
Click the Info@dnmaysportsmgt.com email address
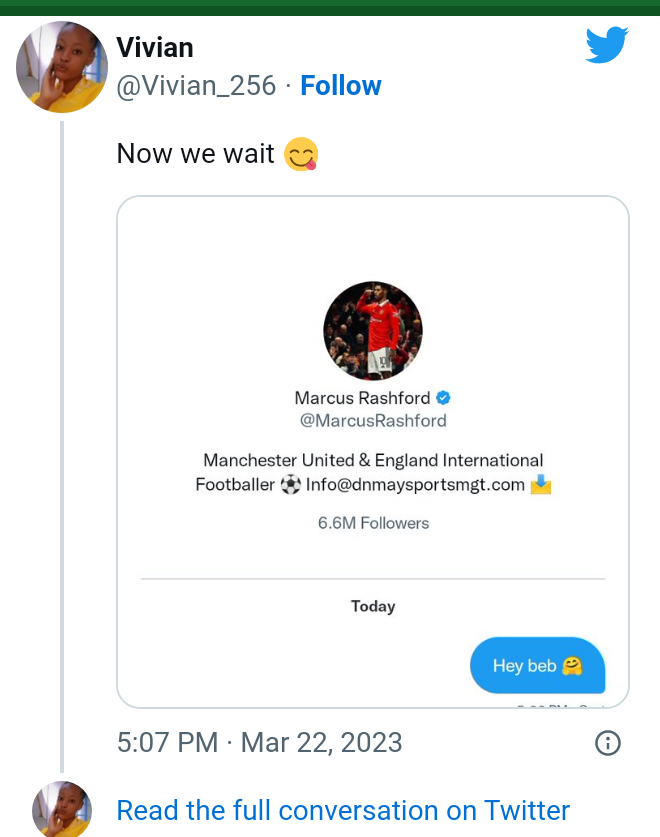coord(415,485)
